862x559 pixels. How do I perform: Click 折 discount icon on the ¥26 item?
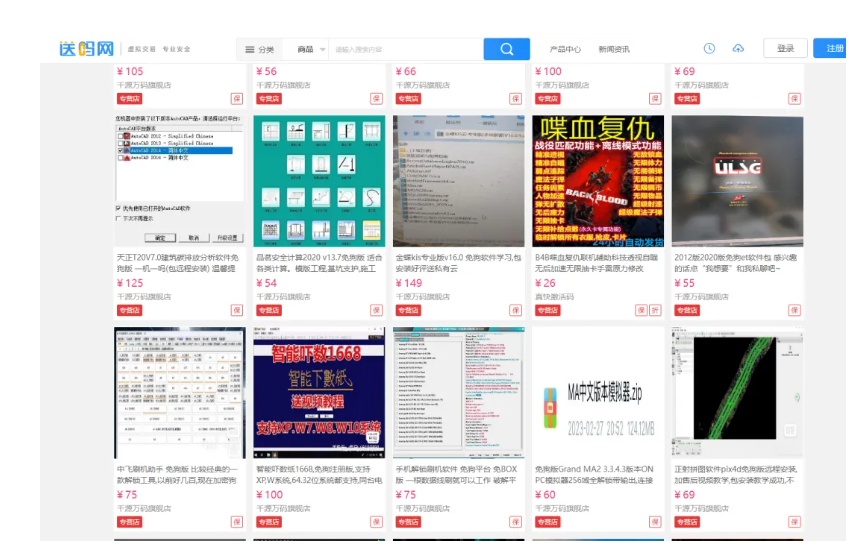[655, 311]
